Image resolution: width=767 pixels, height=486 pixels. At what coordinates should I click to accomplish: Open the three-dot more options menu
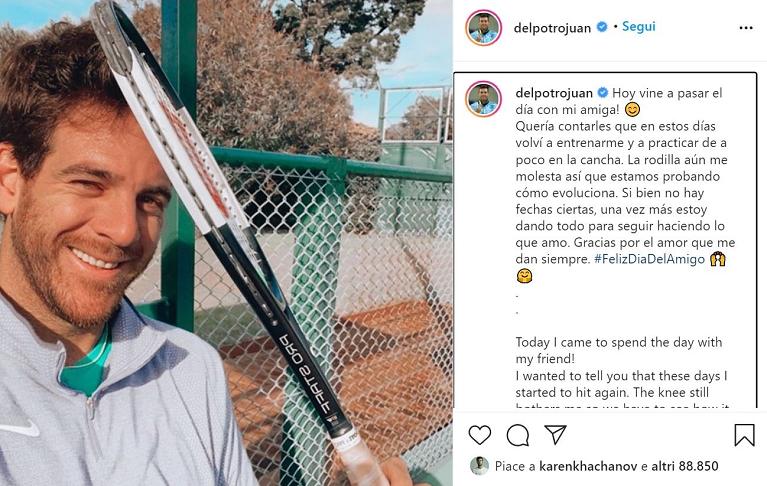pyautogui.click(x=746, y=28)
